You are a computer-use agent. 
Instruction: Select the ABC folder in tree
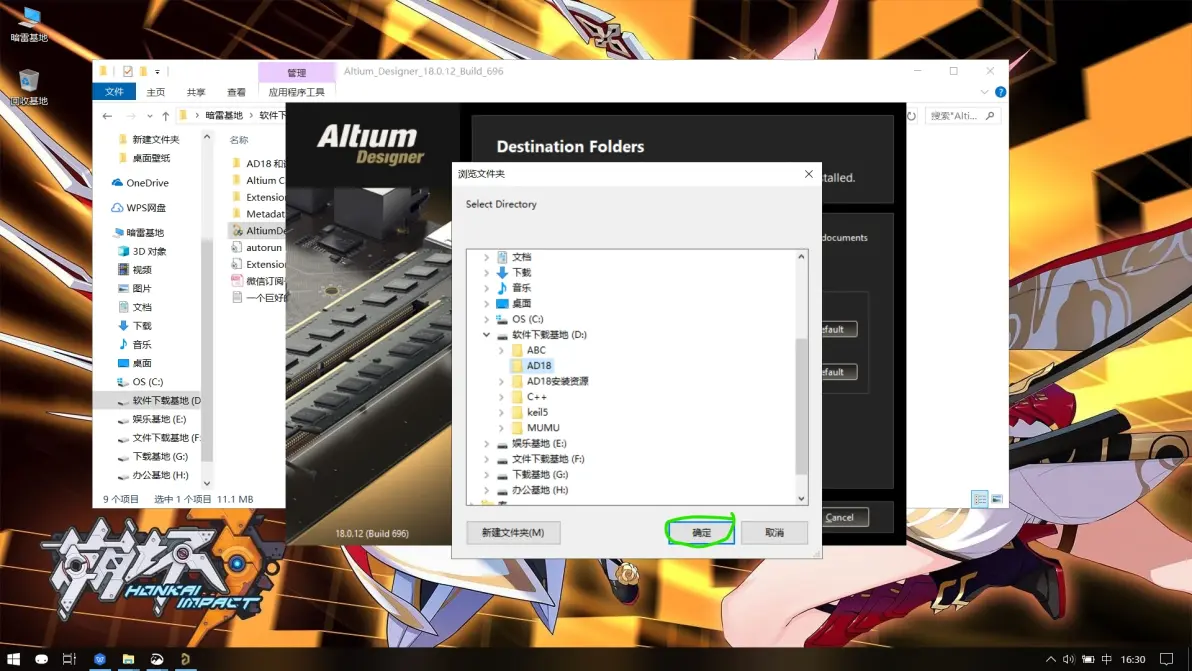(536, 350)
